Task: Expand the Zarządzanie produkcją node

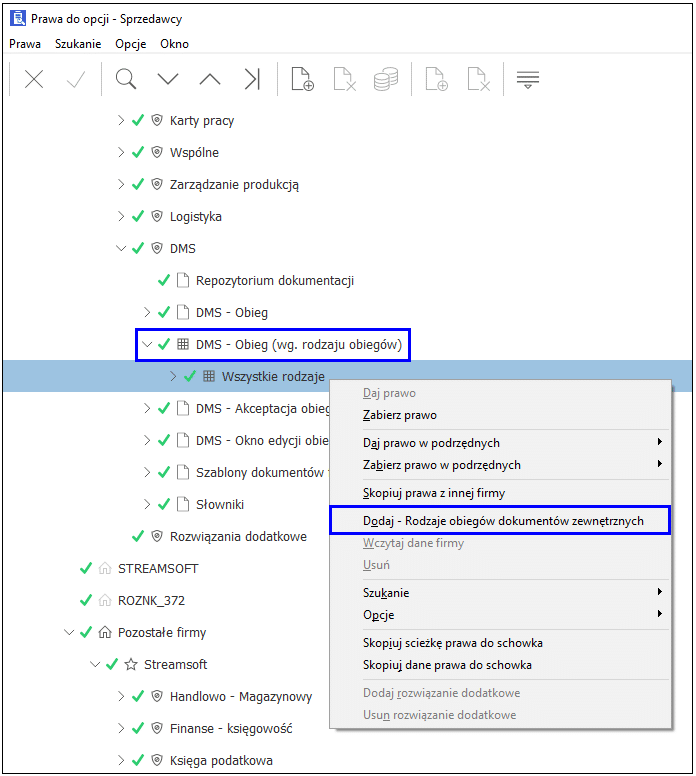Action: 121,184
